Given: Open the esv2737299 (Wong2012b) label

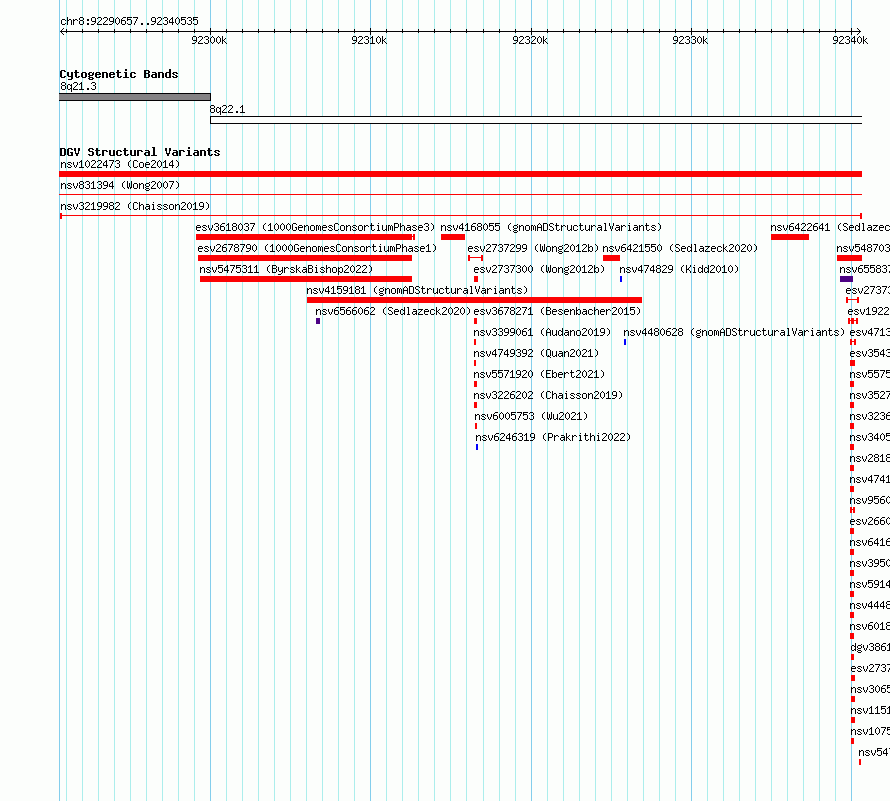Looking at the screenshot, I should [x=533, y=248].
